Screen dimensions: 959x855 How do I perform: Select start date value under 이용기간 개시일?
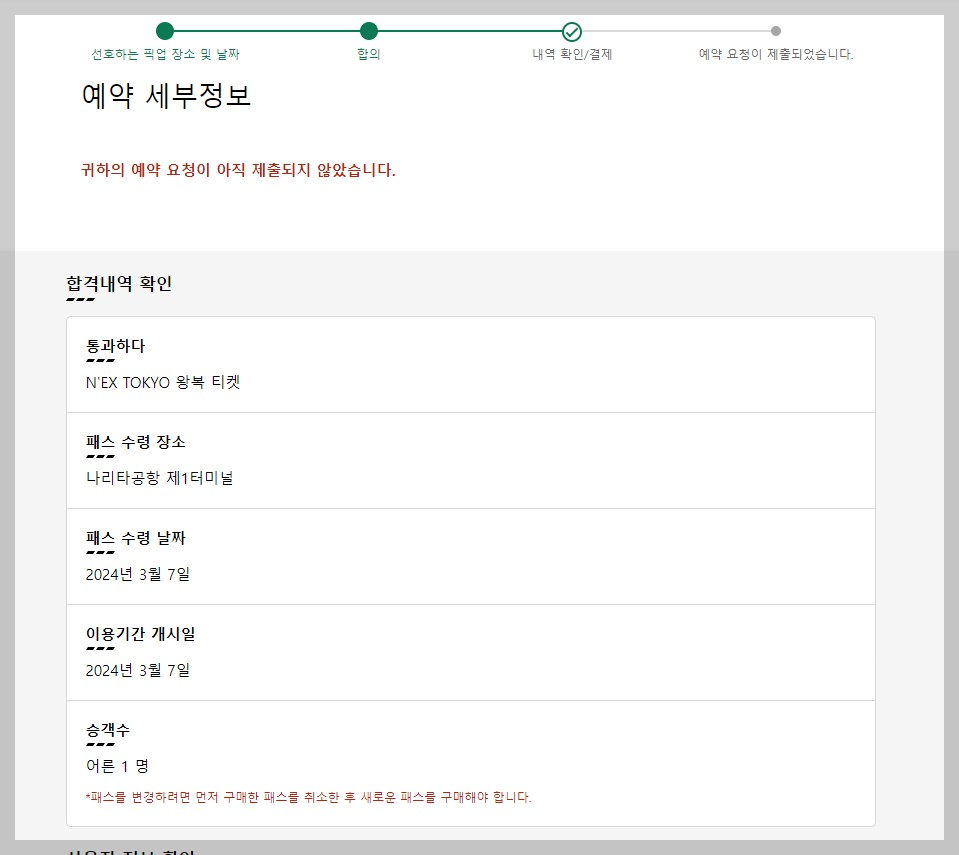pos(138,670)
